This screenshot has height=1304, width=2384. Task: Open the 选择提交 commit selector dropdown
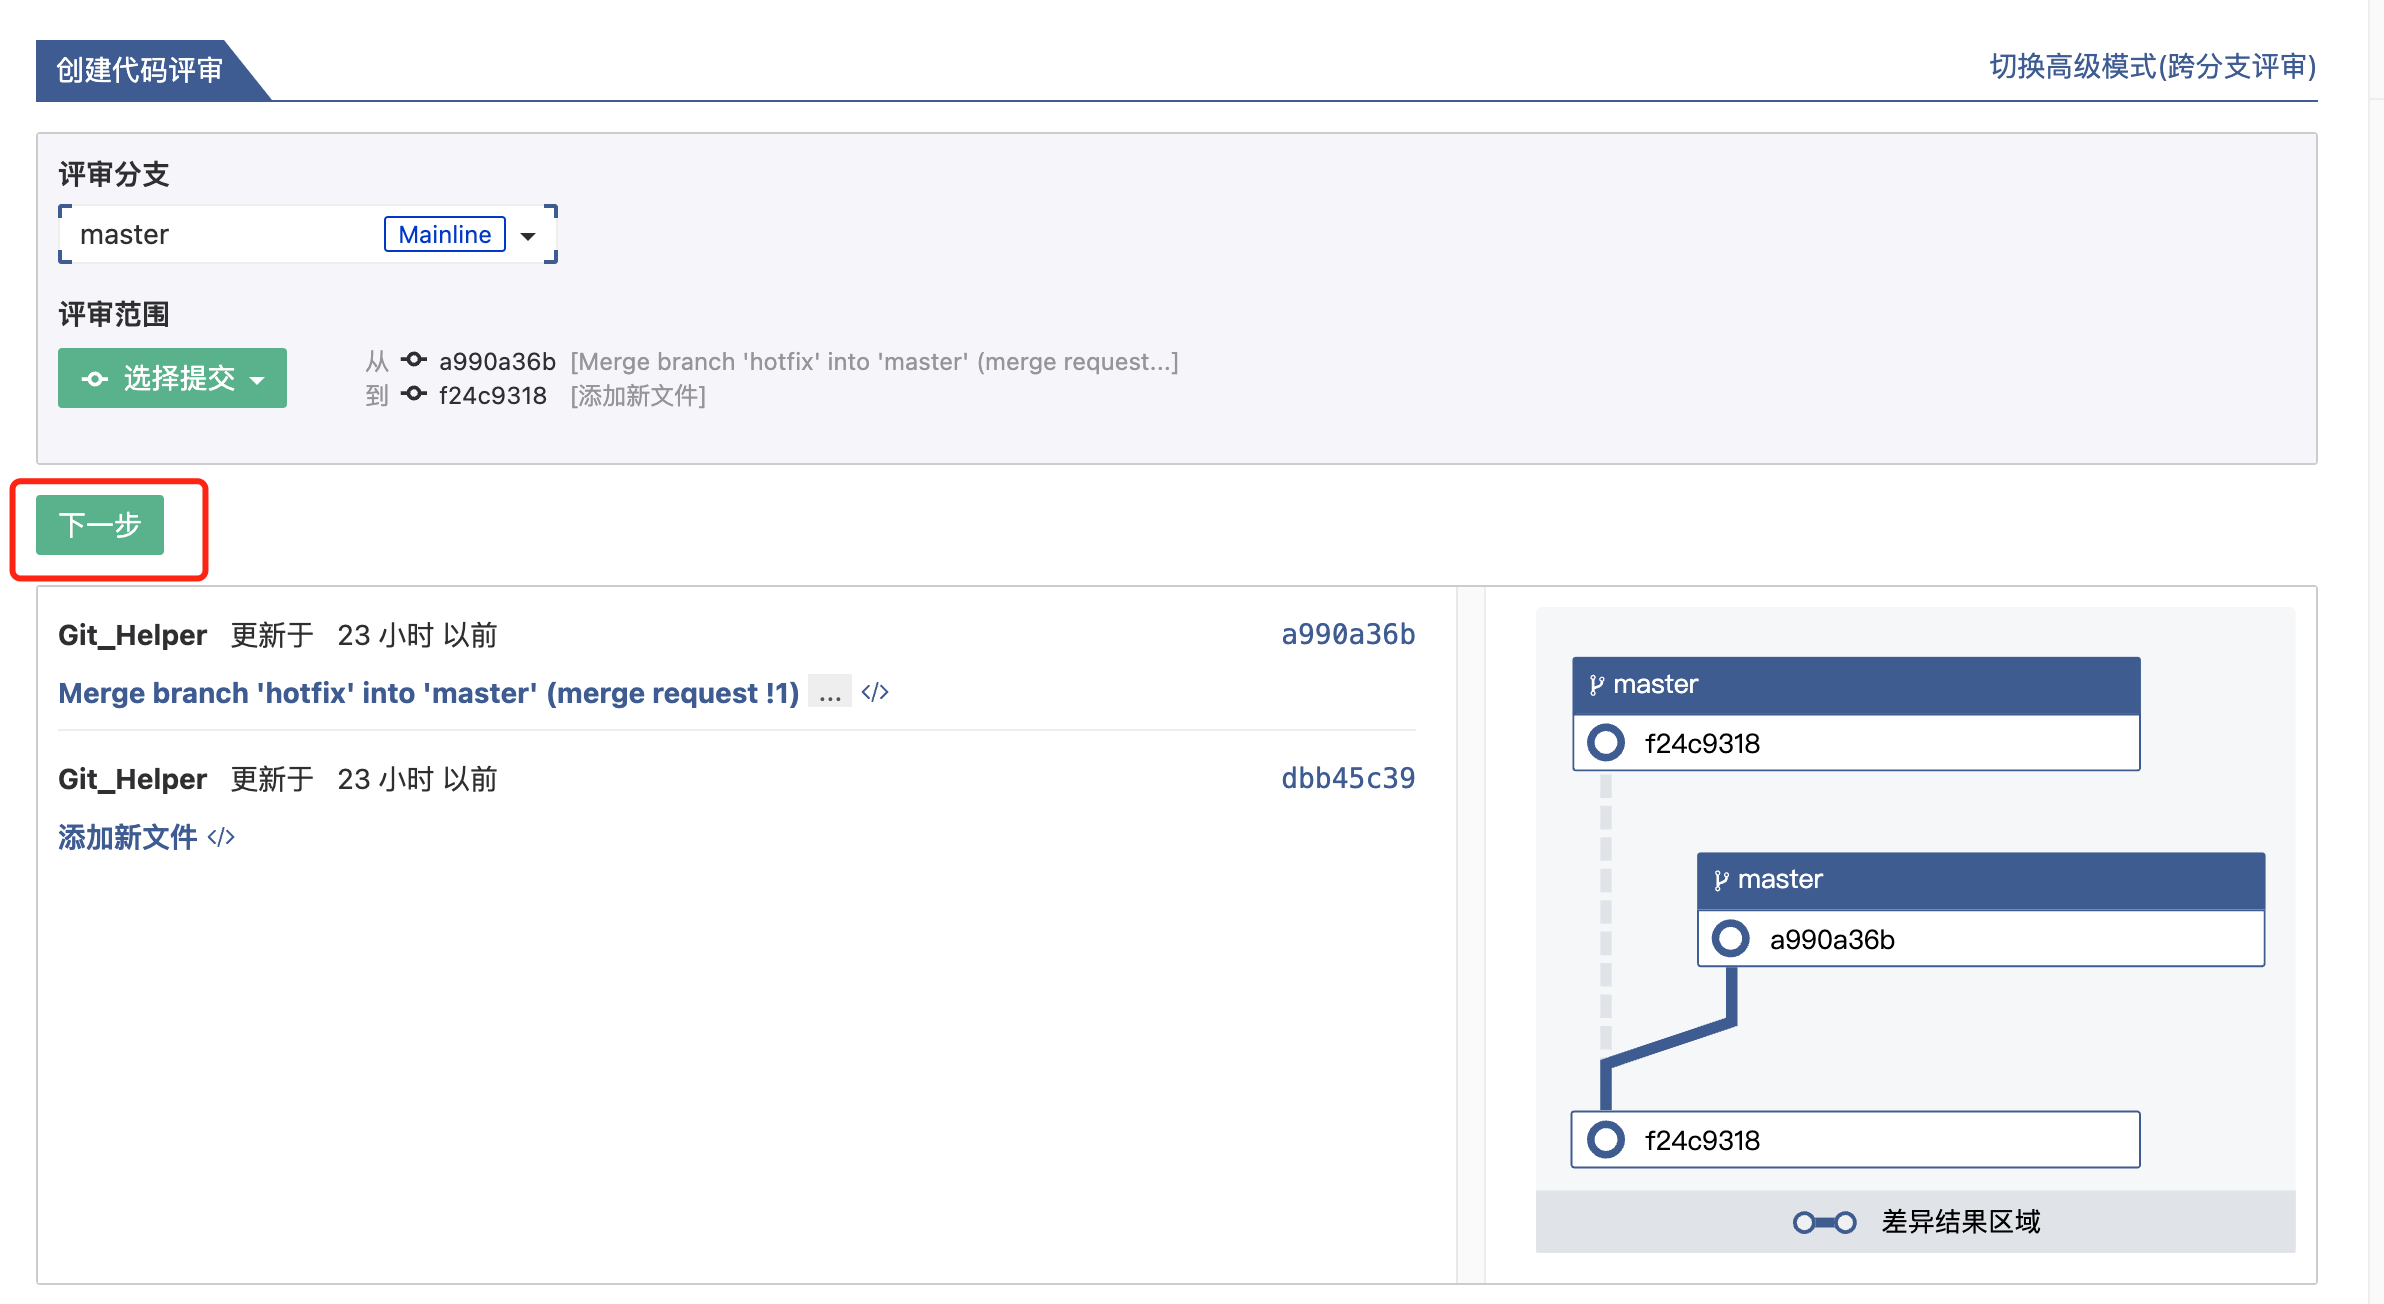coord(172,378)
